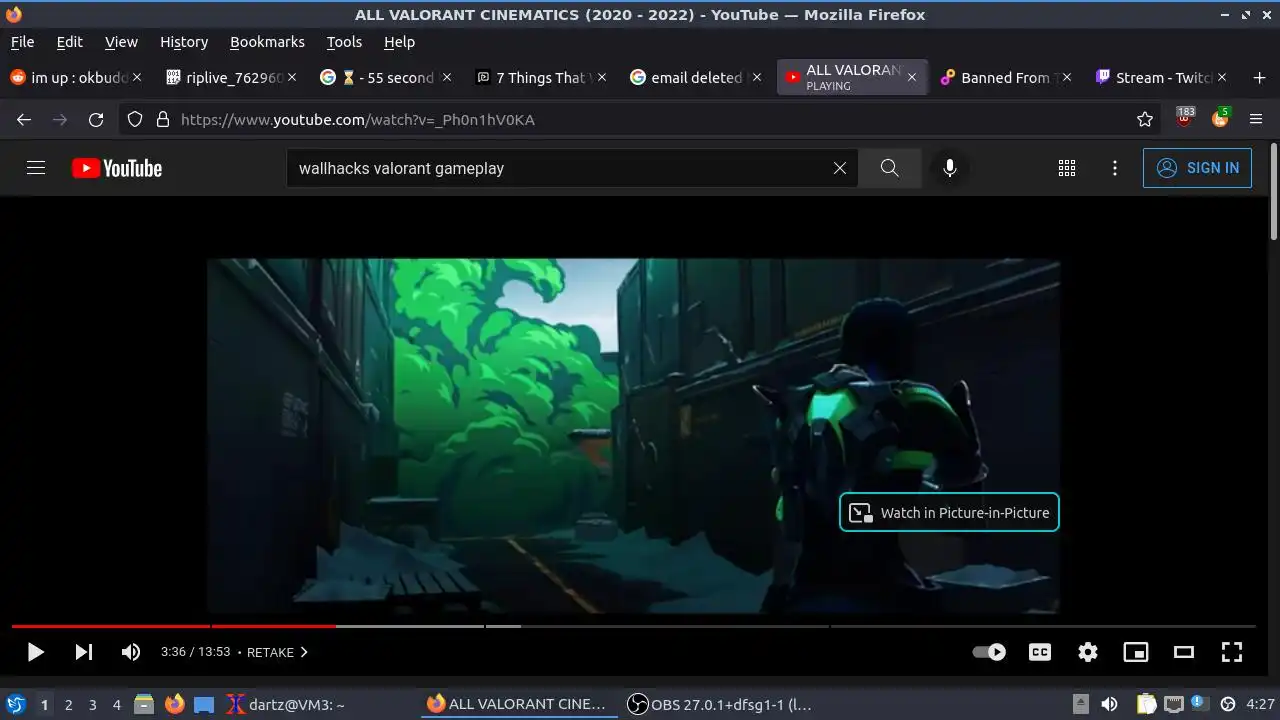Open a new browser tab
This screenshot has width=1280, height=720.
pos(1259,77)
